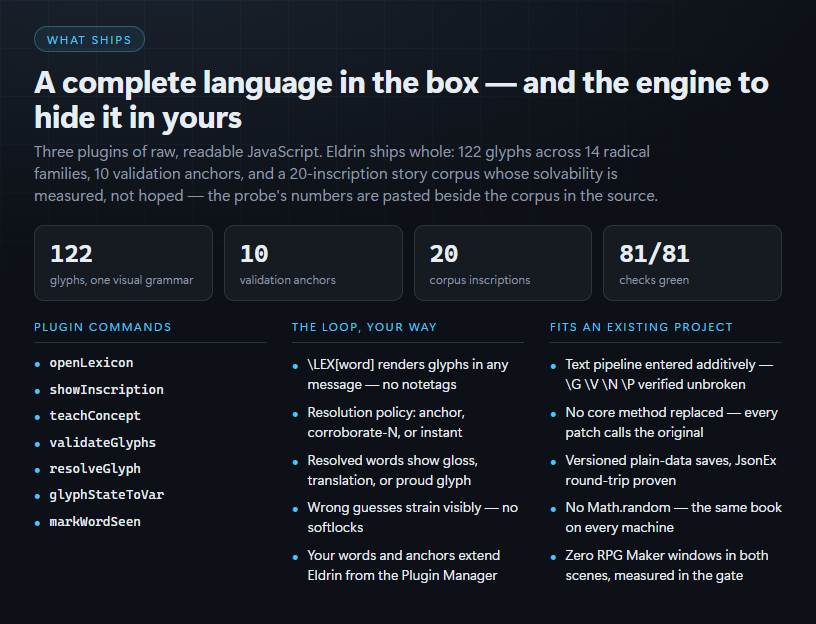The width and height of the screenshot is (816, 624).
Task: Select the 10 validation anchors stat card
Action: [x=313, y=263]
